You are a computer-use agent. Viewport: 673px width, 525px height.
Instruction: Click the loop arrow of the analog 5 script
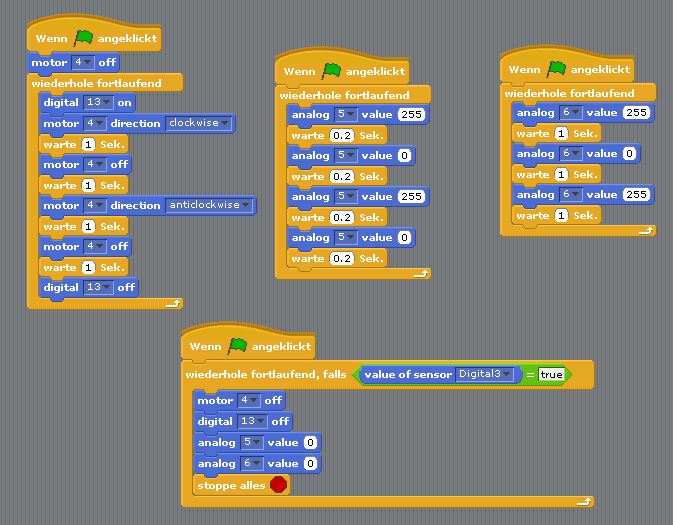coord(421,273)
